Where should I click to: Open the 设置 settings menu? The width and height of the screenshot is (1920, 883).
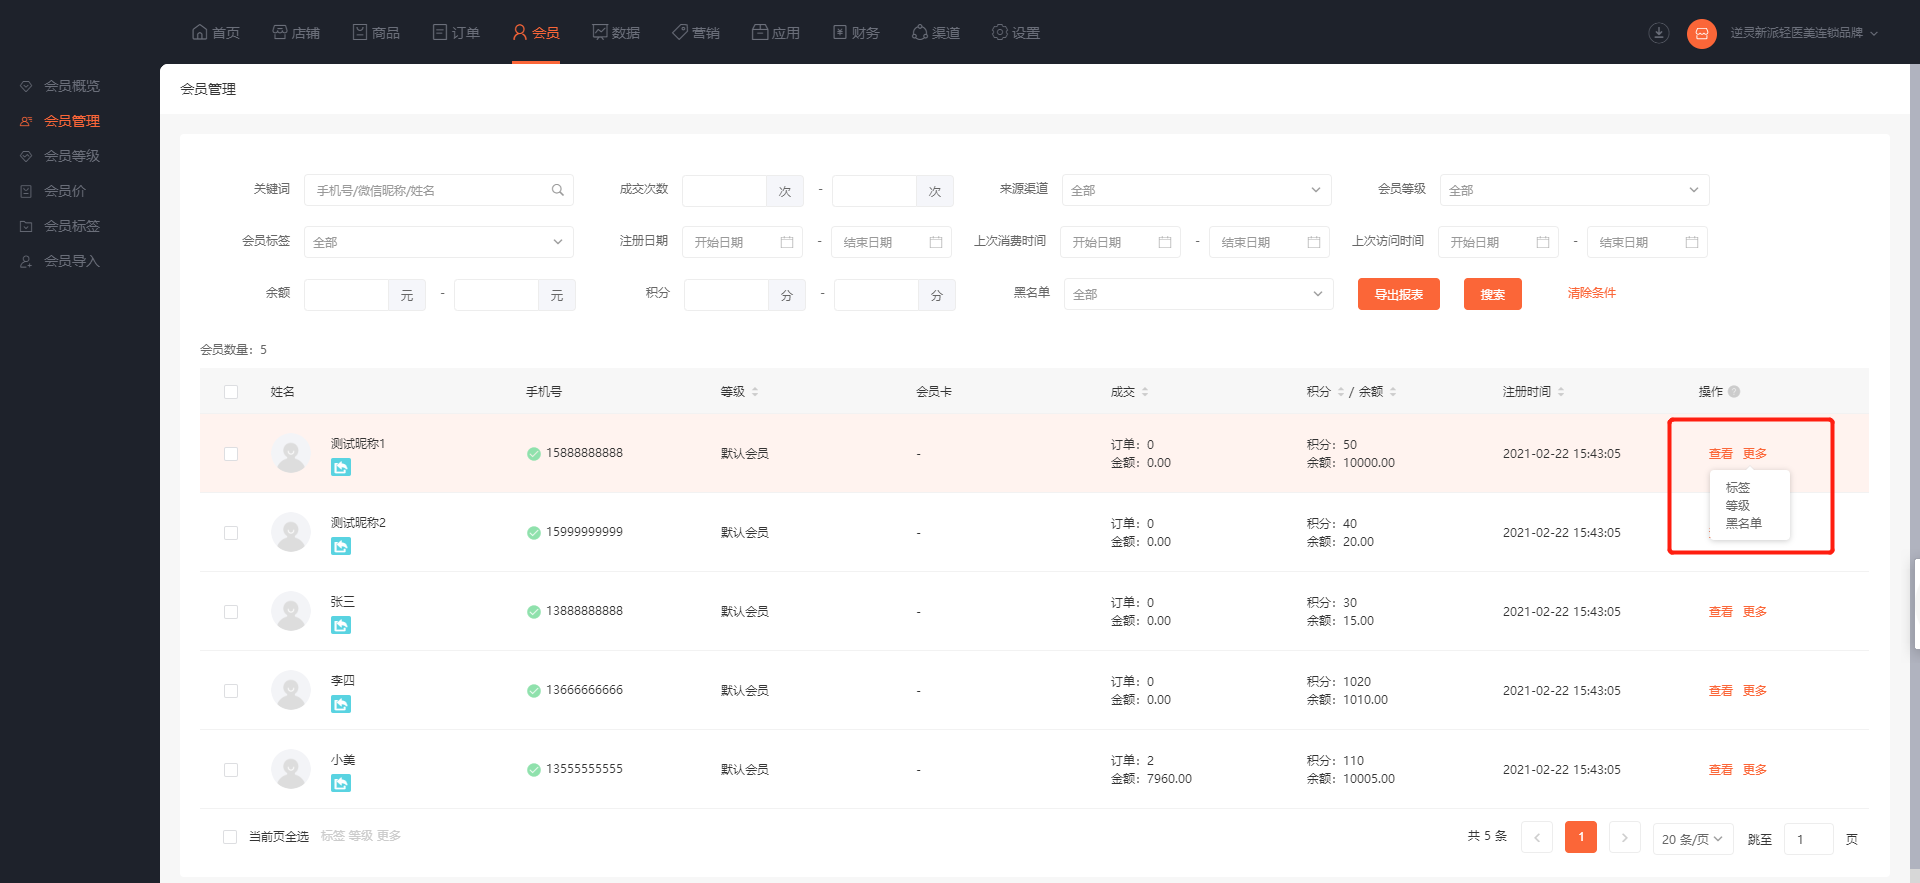pos(1016,33)
